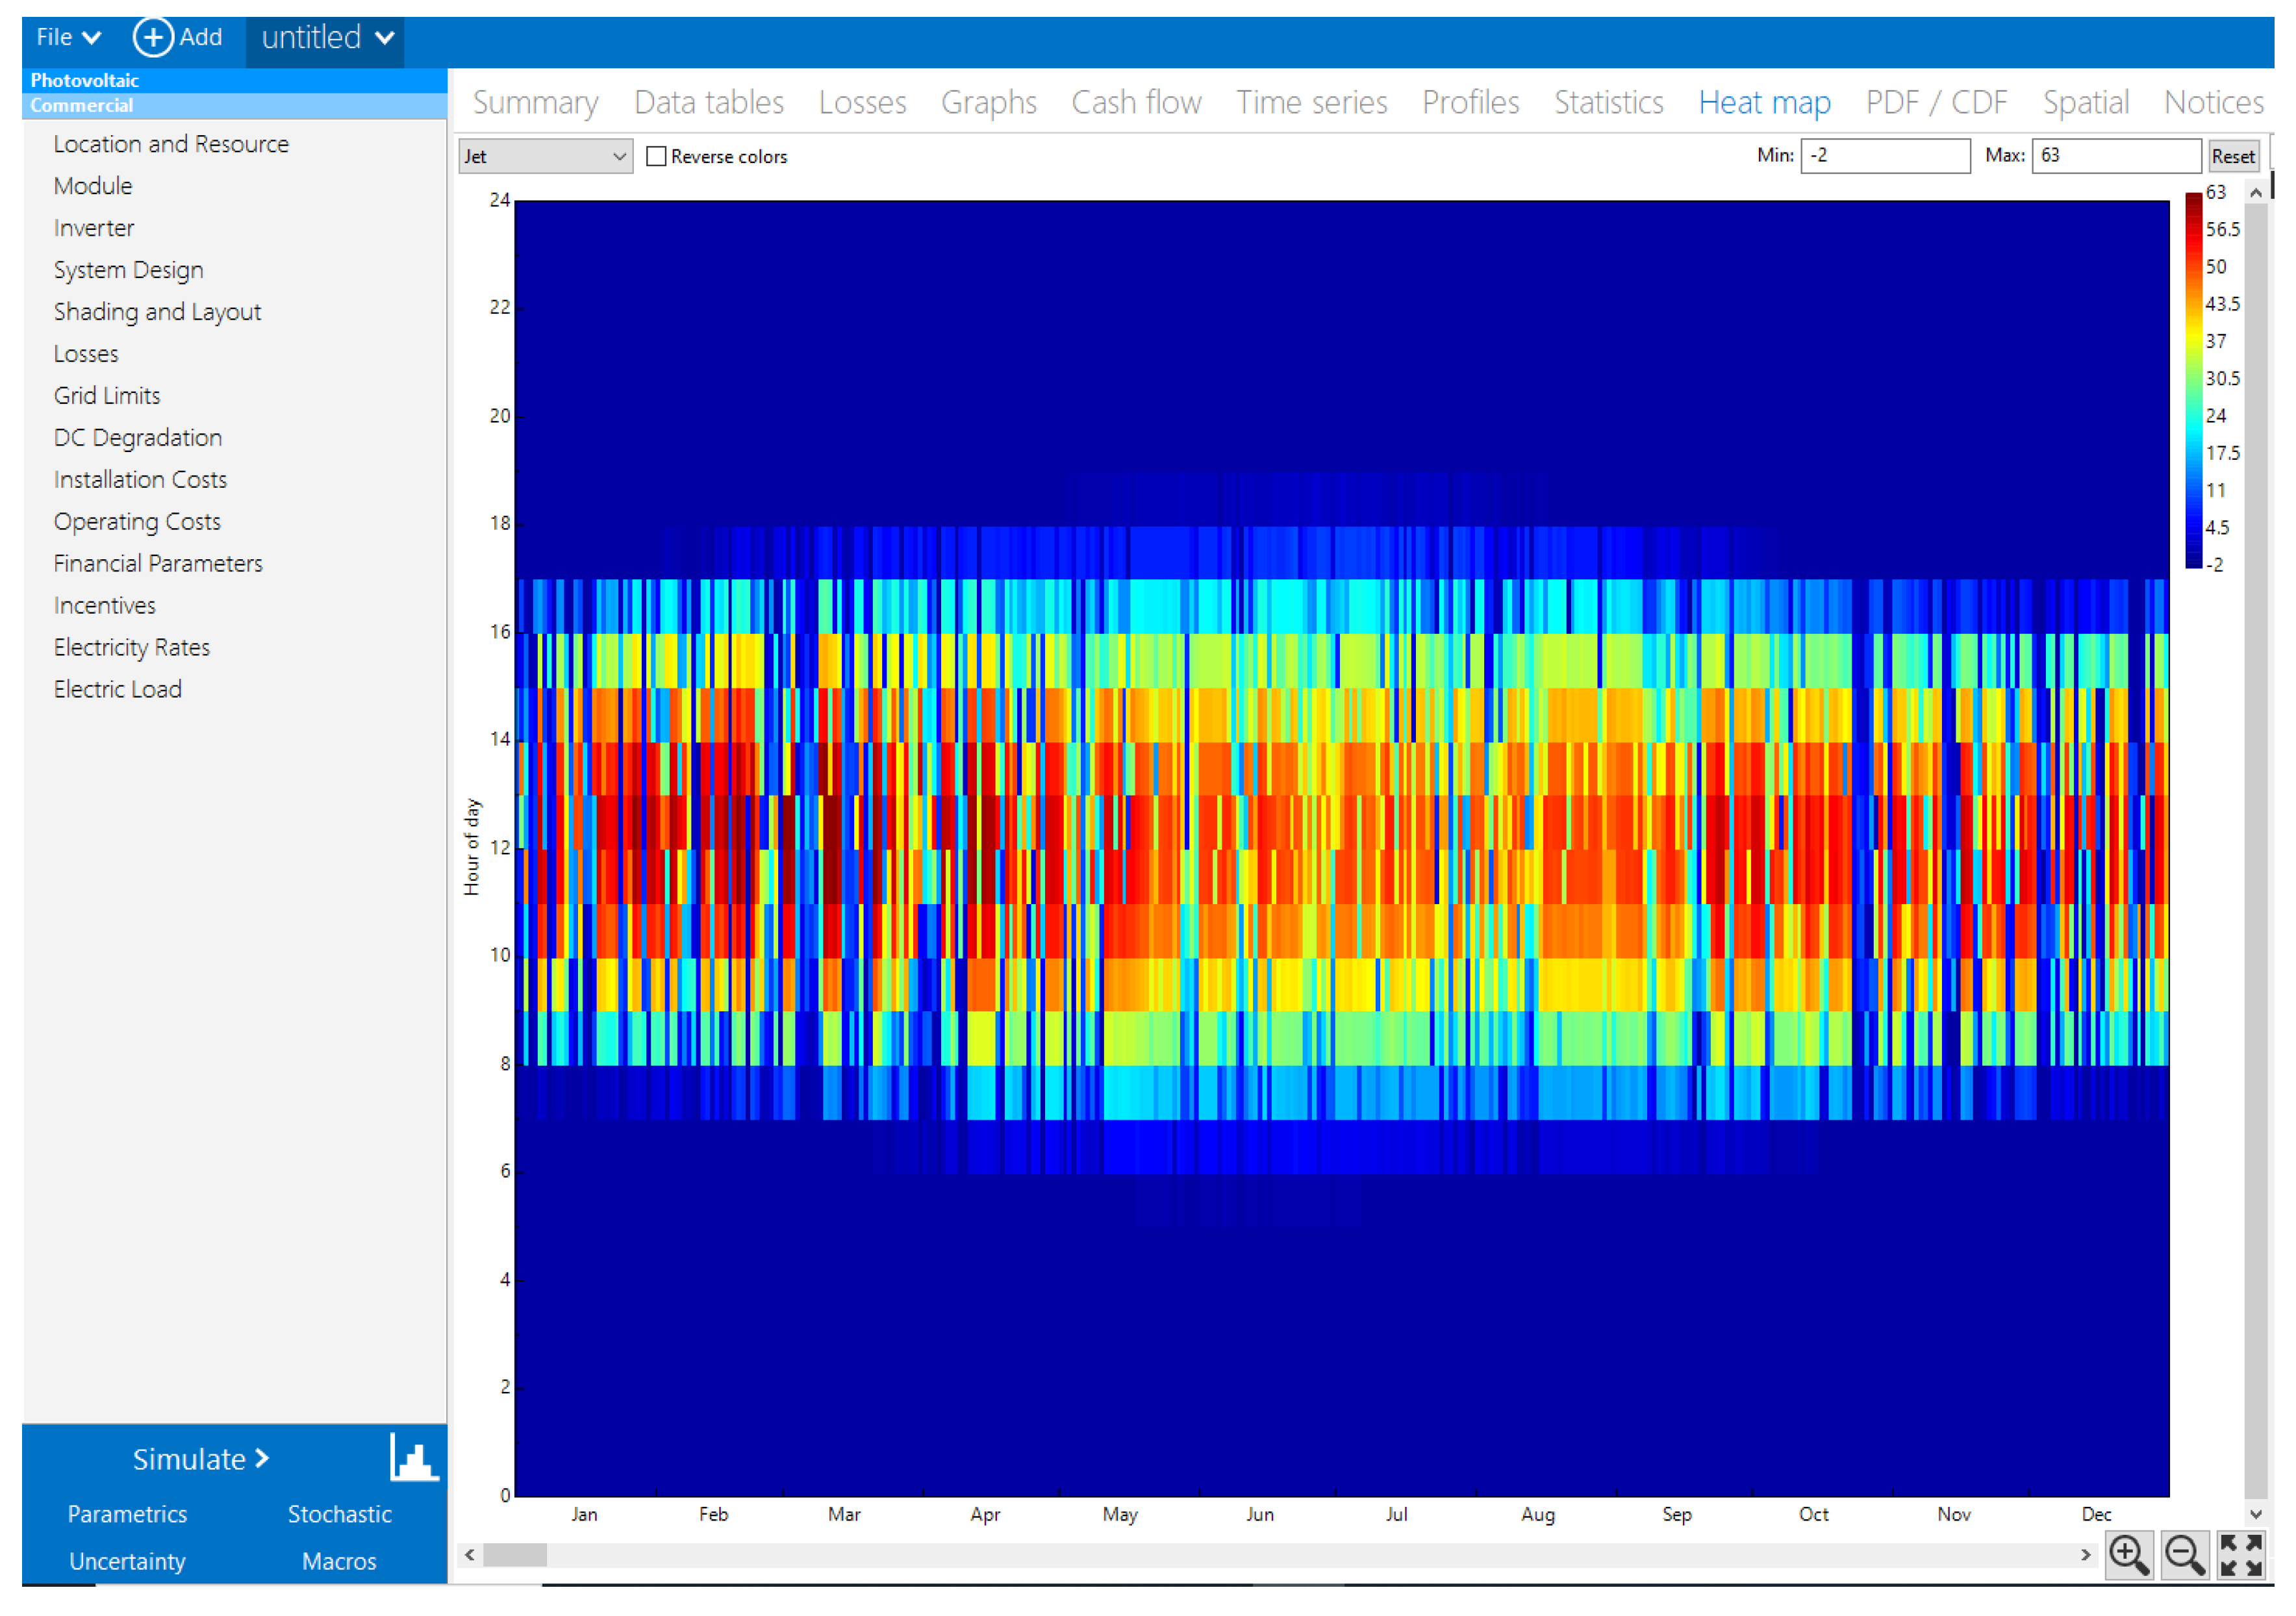2296x1616 pixels.
Task: Click the Jet color scale legend bar
Action: pos(2193,380)
